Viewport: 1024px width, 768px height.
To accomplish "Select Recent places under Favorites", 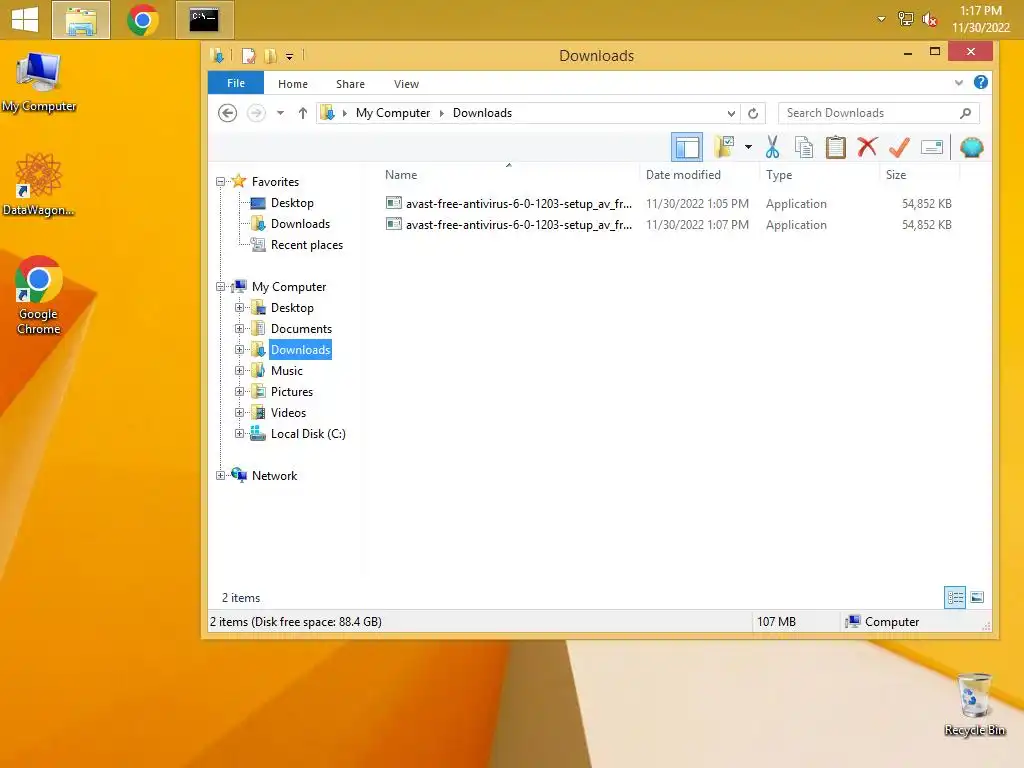I will (x=307, y=245).
